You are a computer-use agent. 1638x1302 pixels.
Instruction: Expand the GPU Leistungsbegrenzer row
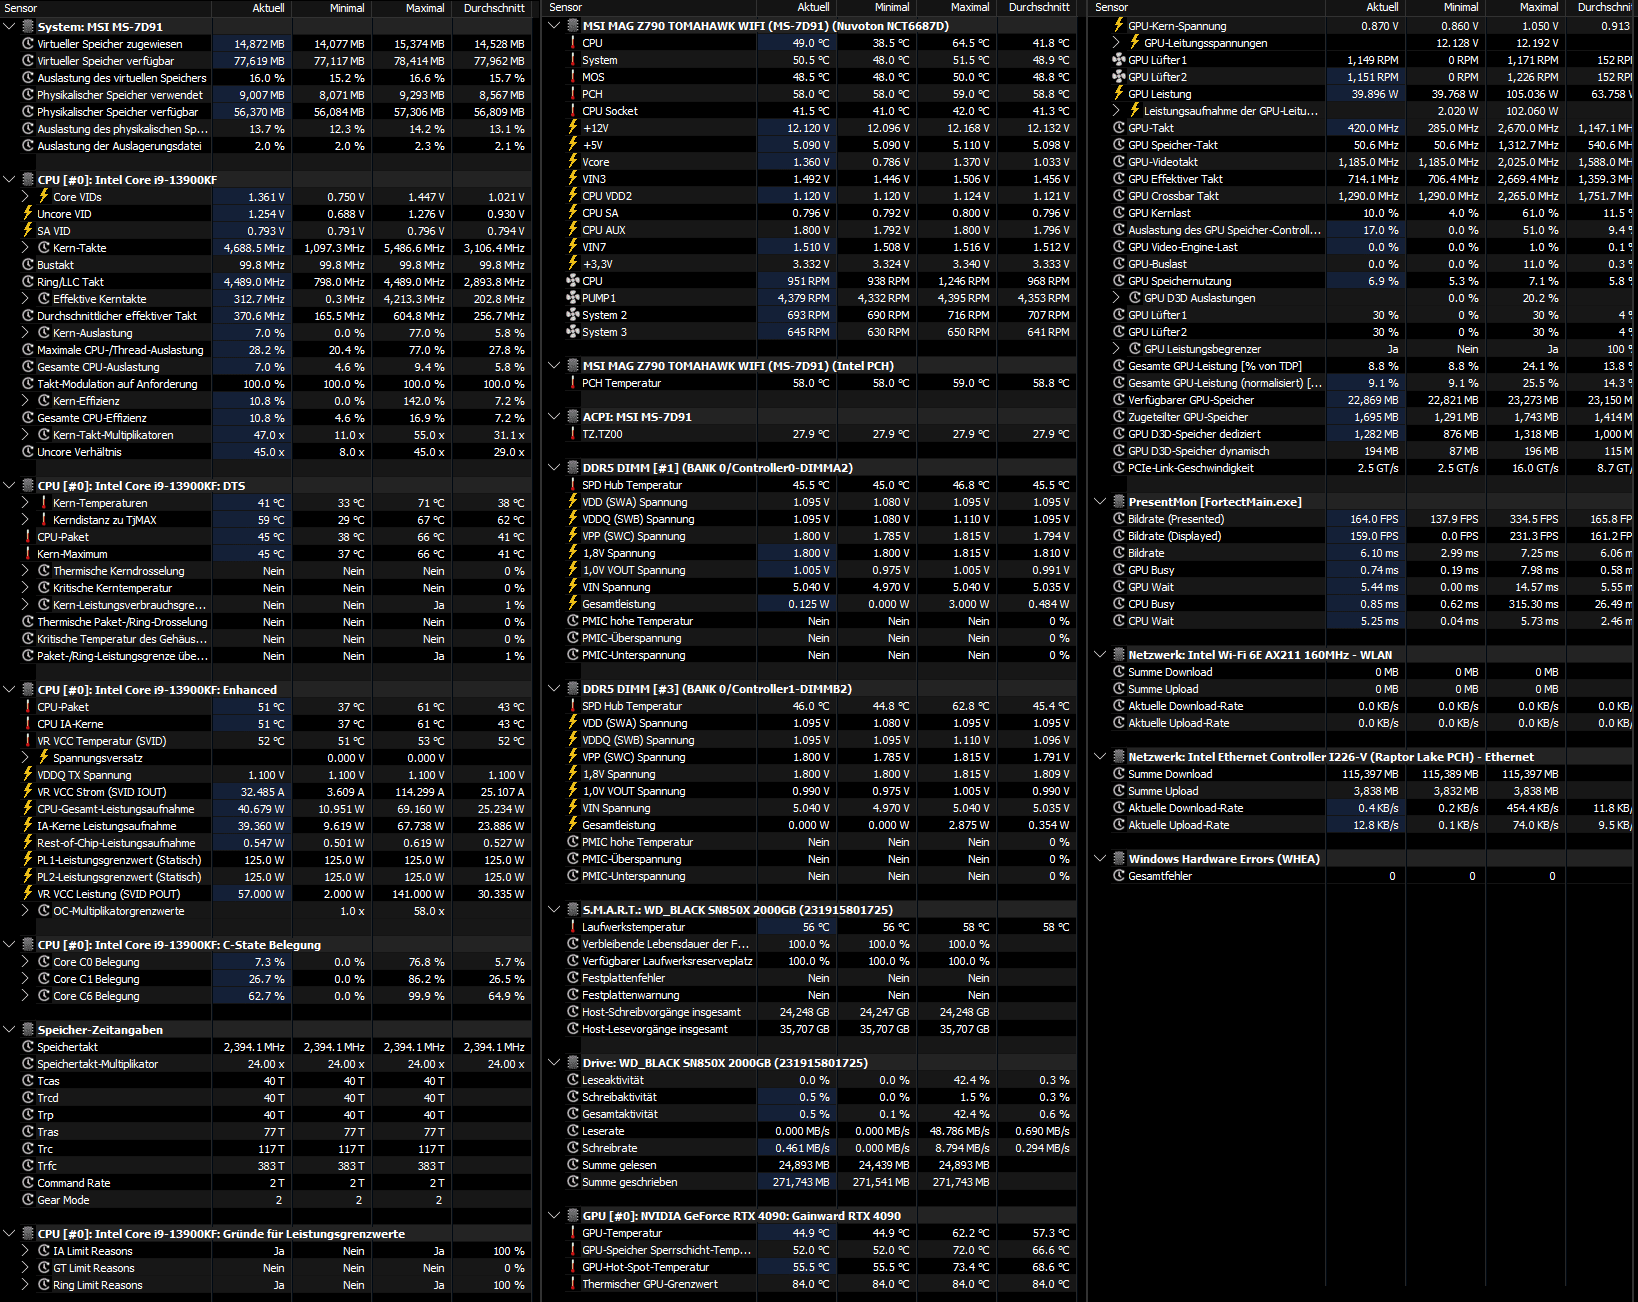1116,349
